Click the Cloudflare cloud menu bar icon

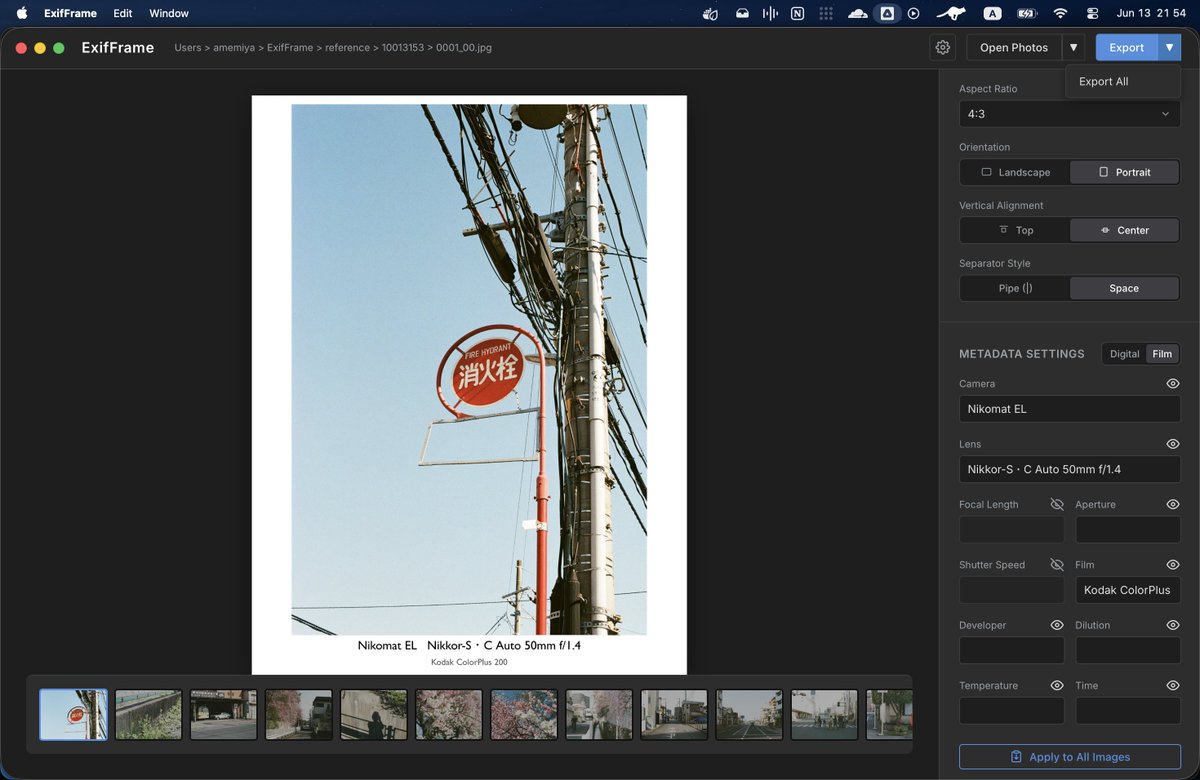tap(857, 13)
